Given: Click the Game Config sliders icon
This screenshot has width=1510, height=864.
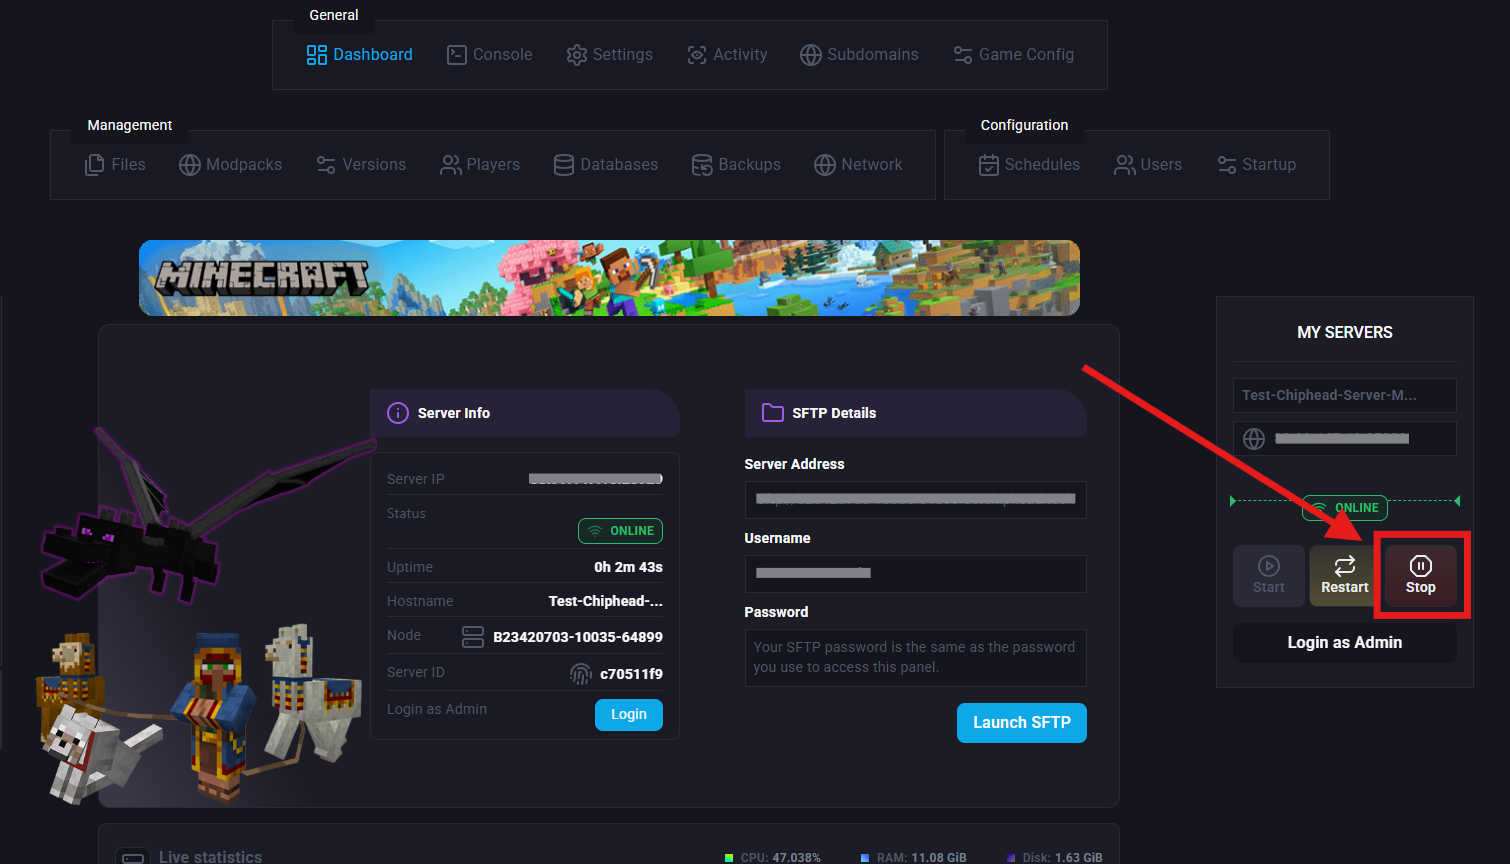Looking at the screenshot, I should [963, 55].
